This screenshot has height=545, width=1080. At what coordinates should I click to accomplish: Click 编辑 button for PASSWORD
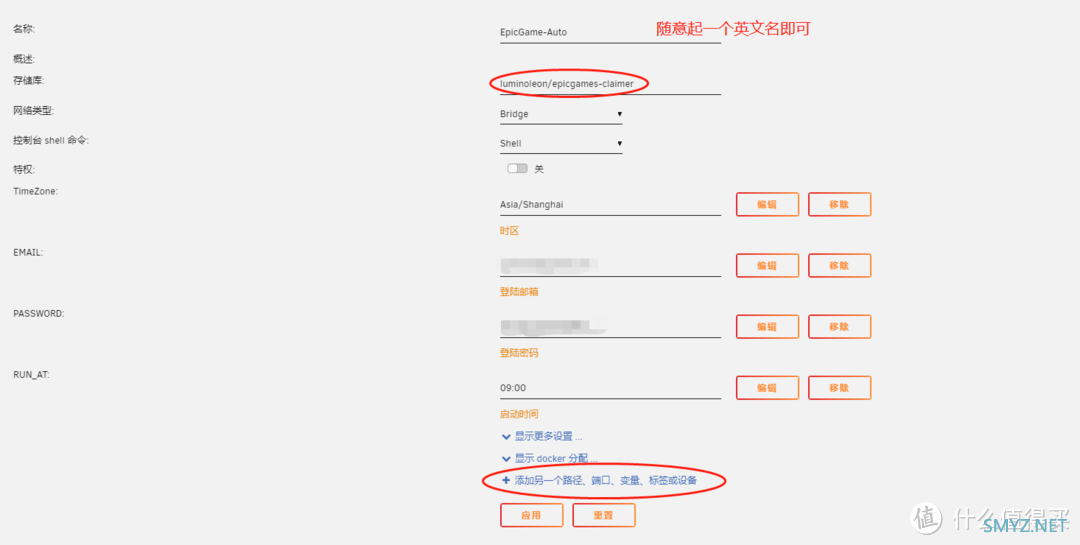click(x=767, y=327)
